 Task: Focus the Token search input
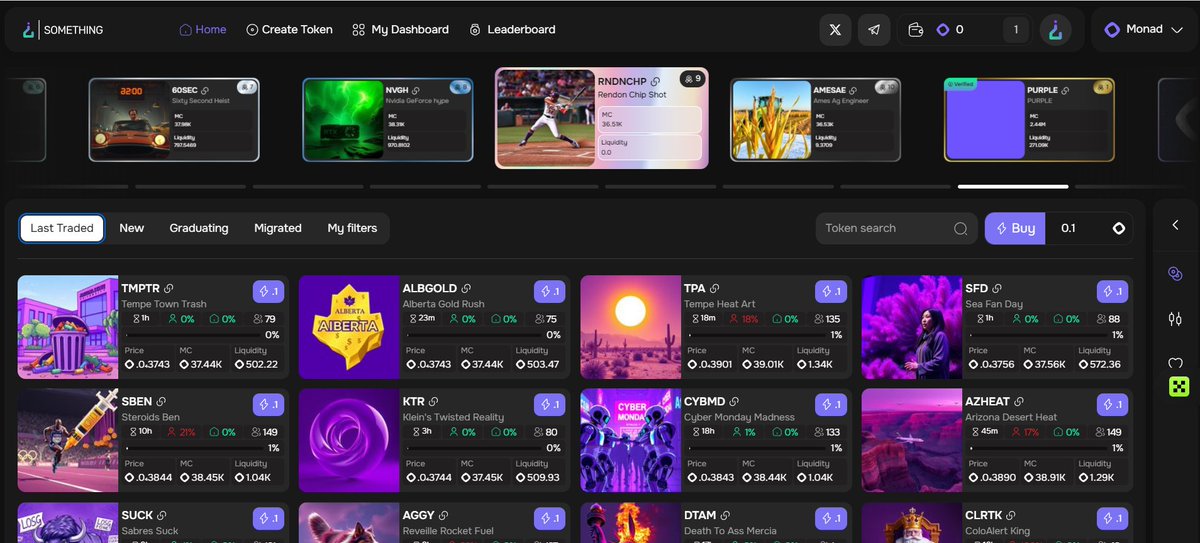click(895, 228)
